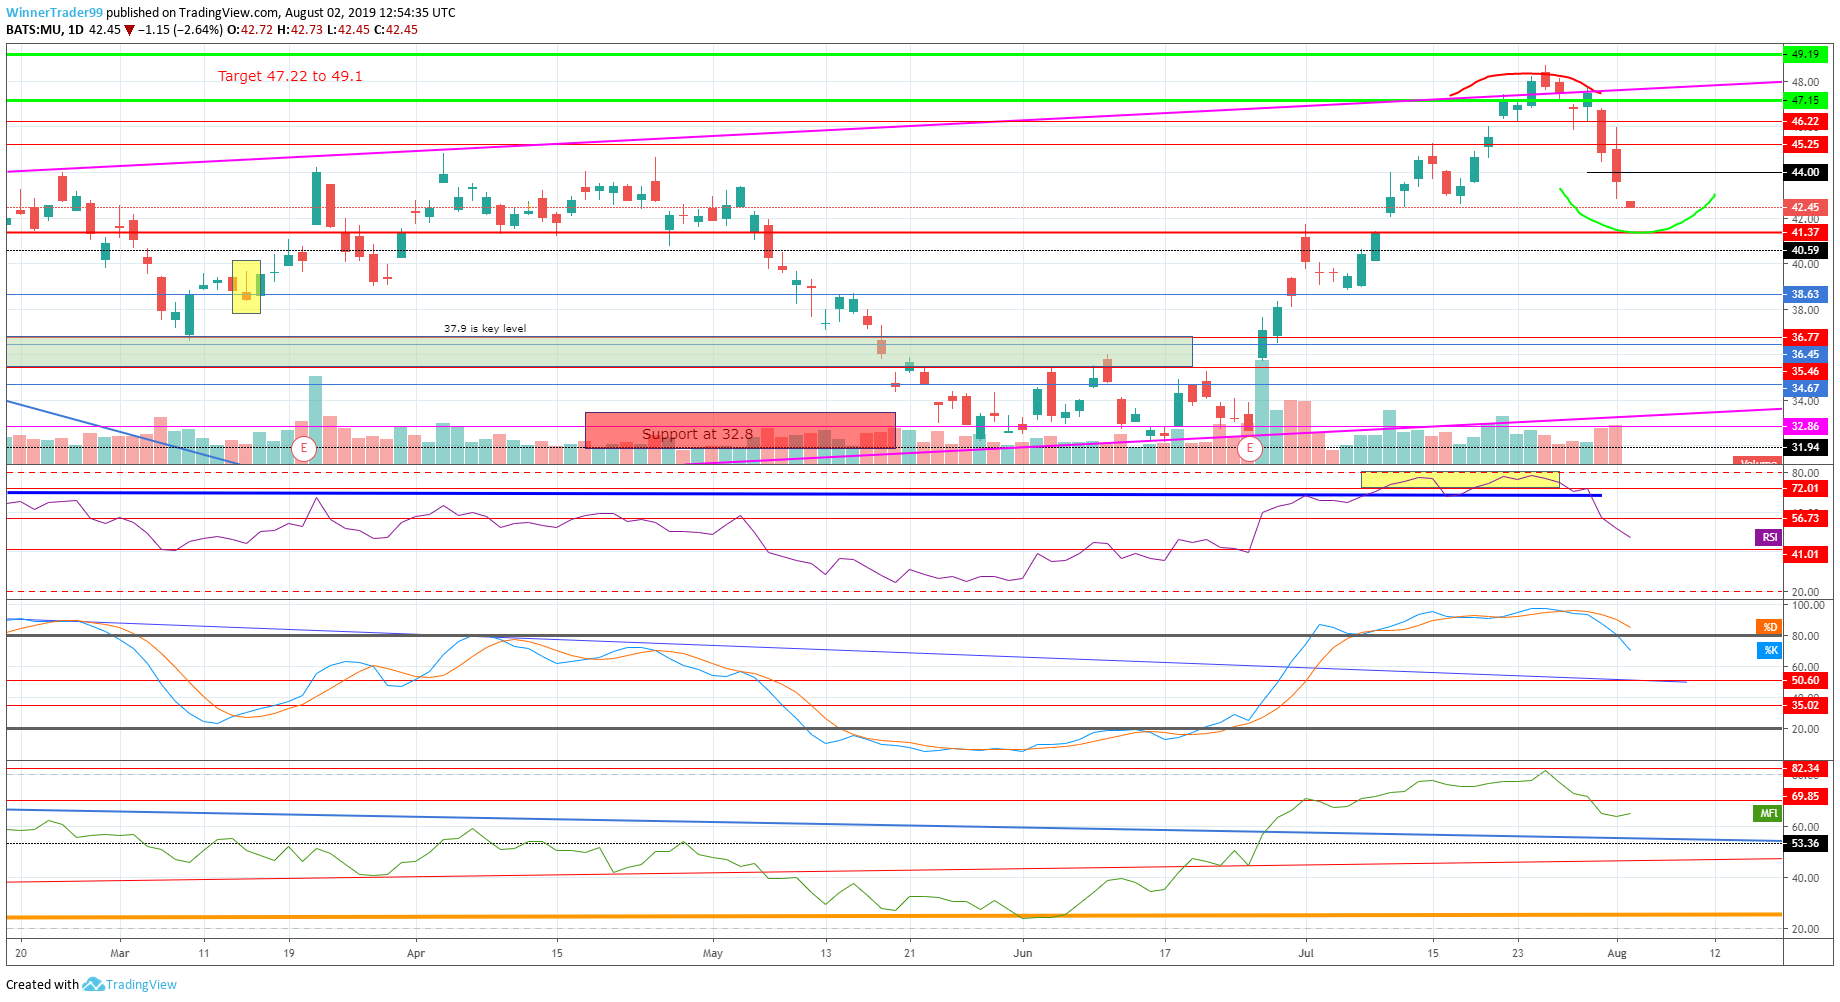Click the 'Apr' date on time axis
Screen dimensions: 1840x1002
[416, 953]
